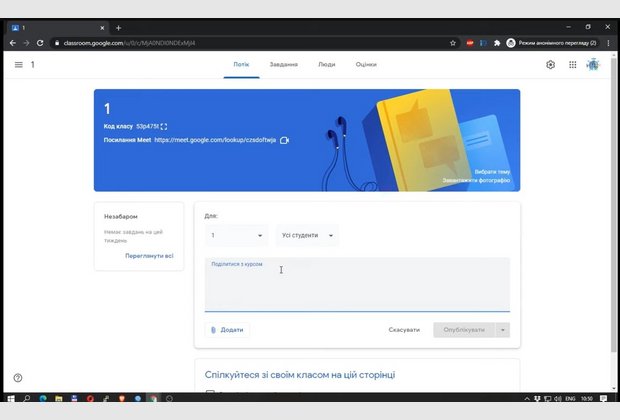
Task: Open File Explorer from taskbar
Action: (59, 398)
